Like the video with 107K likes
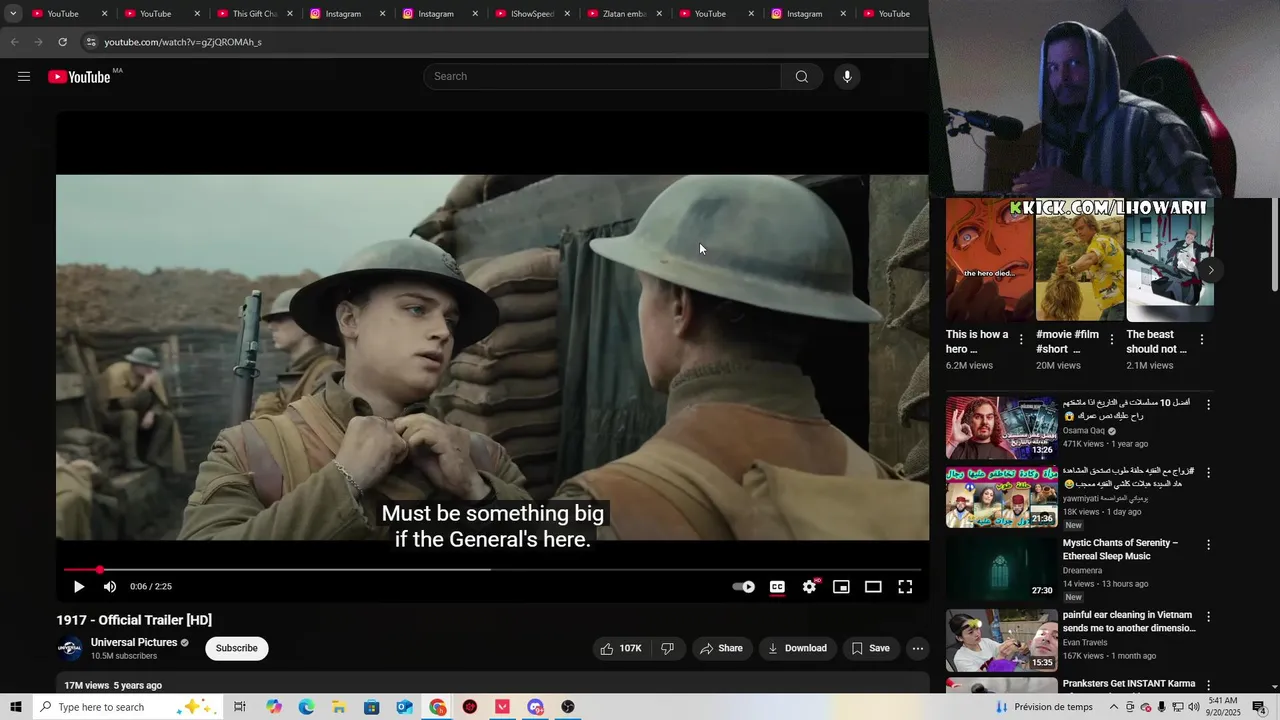This screenshot has height=720, width=1280. click(x=621, y=648)
